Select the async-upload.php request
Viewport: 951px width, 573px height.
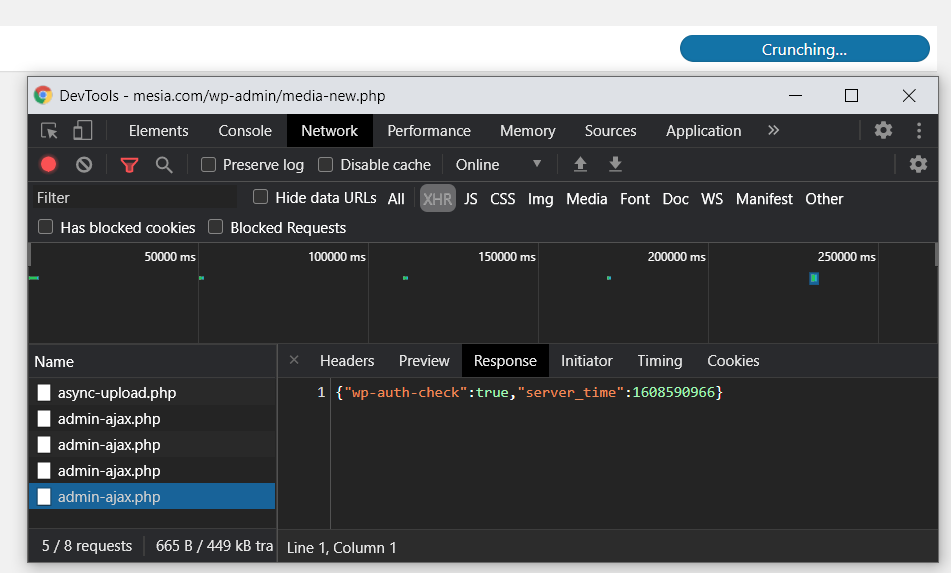click(152, 392)
